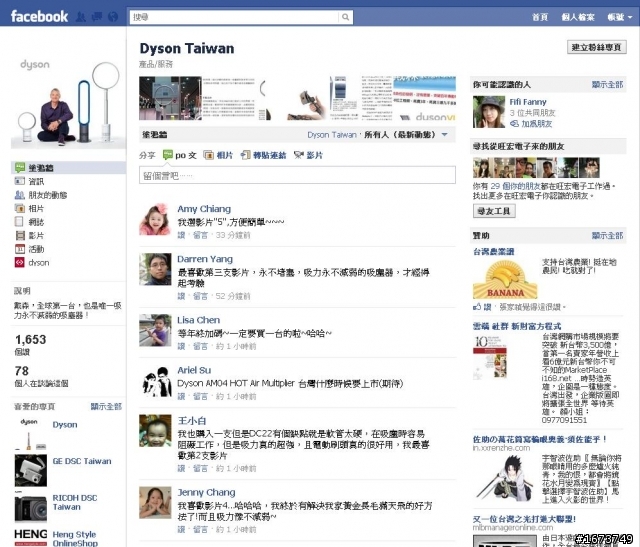This screenshot has height=547, width=640.
Task: Open the messages icon in header
Action: click(97, 17)
